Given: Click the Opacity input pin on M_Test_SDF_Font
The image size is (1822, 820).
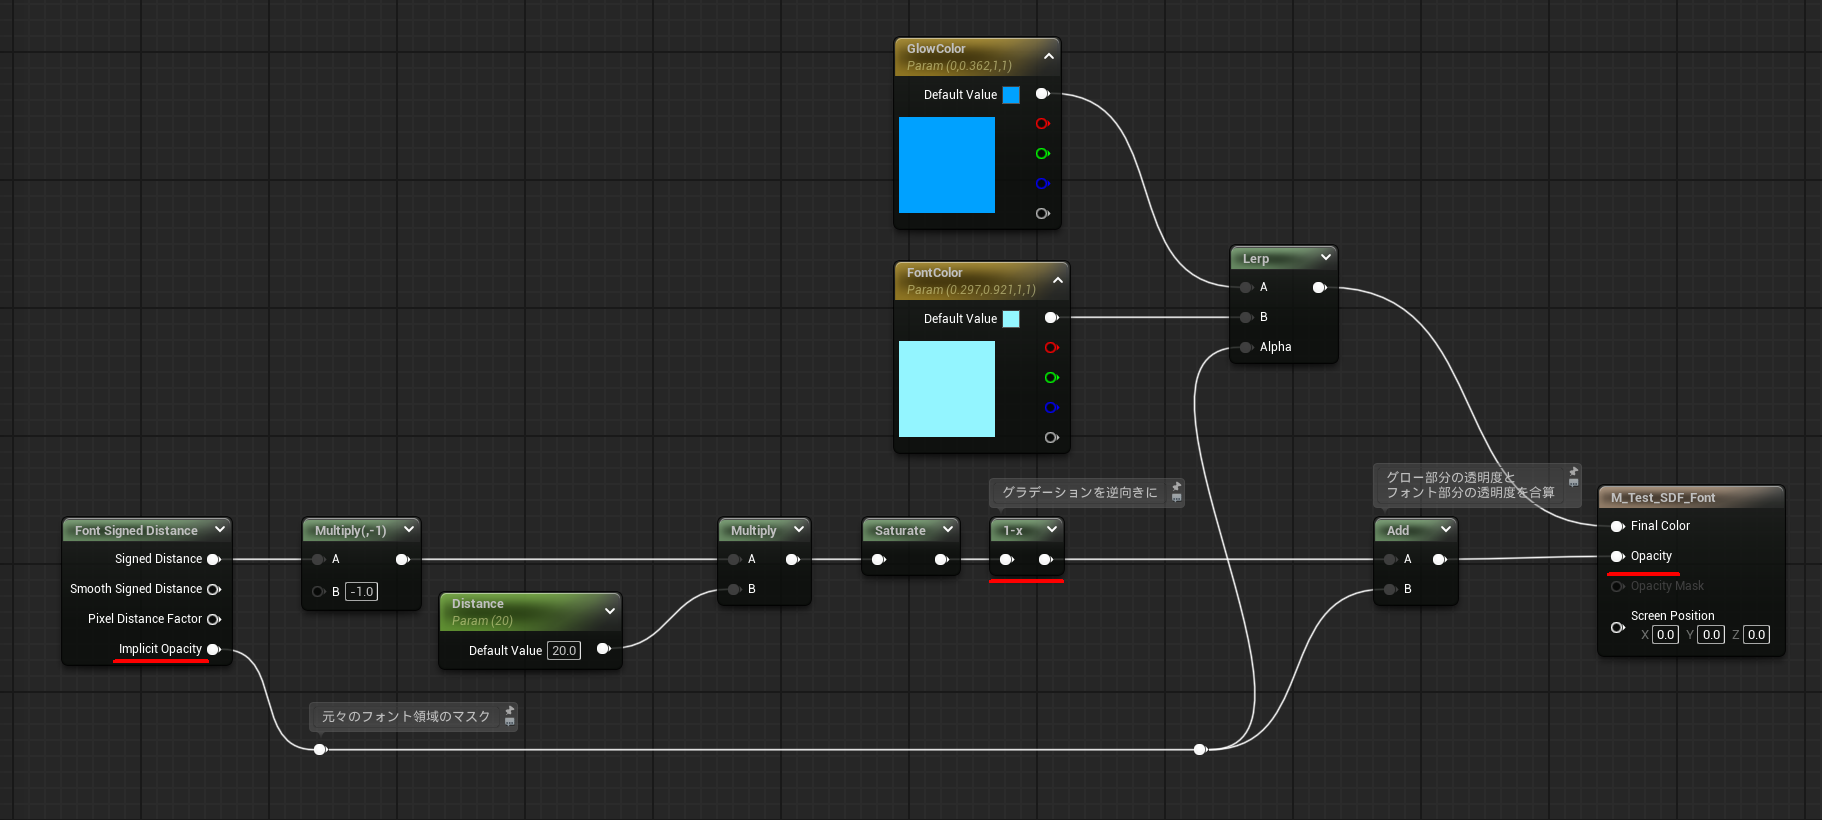Looking at the screenshot, I should 1617,556.
